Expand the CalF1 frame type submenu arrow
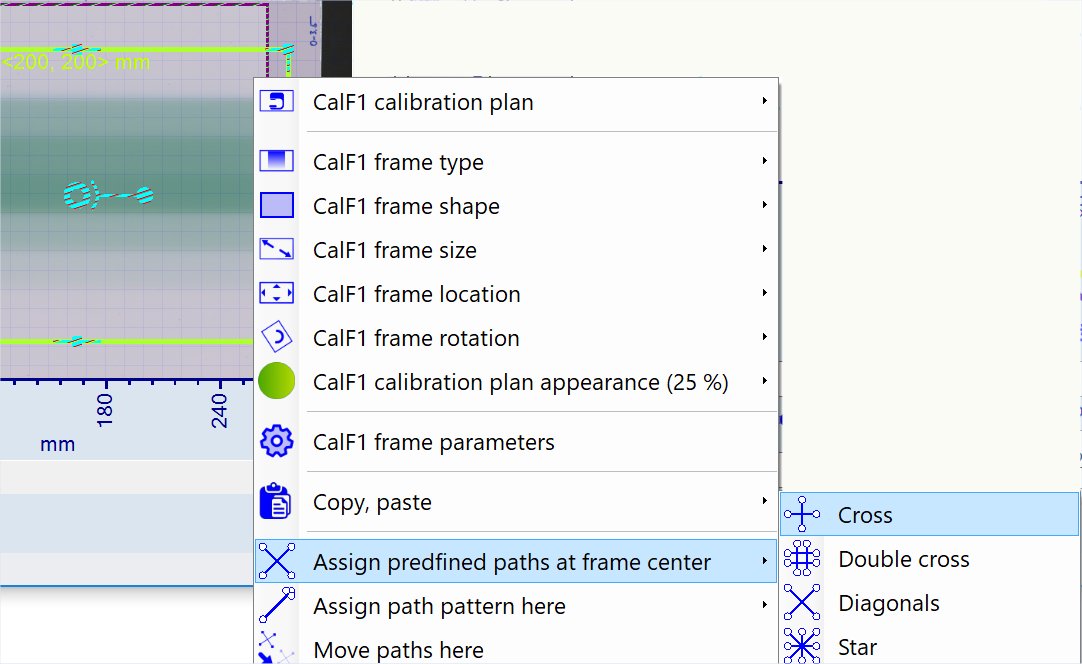 coord(764,161)
